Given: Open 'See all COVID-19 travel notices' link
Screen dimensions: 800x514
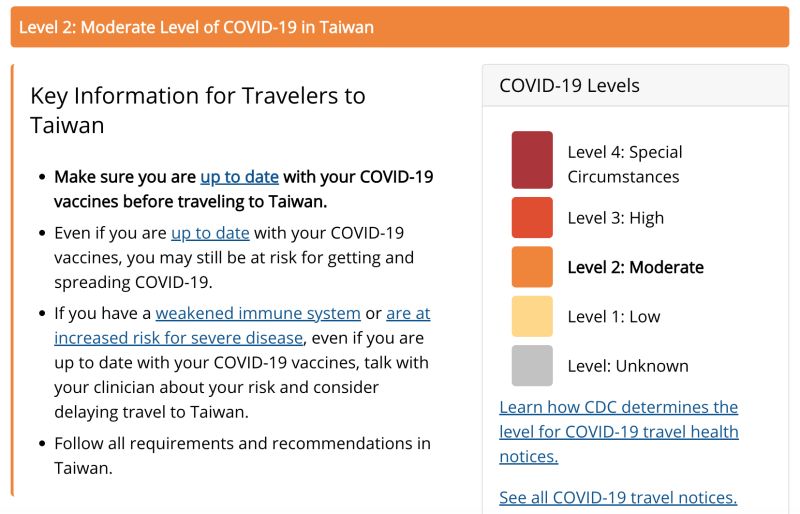Looking at the screenshot, I should point(618,497).
